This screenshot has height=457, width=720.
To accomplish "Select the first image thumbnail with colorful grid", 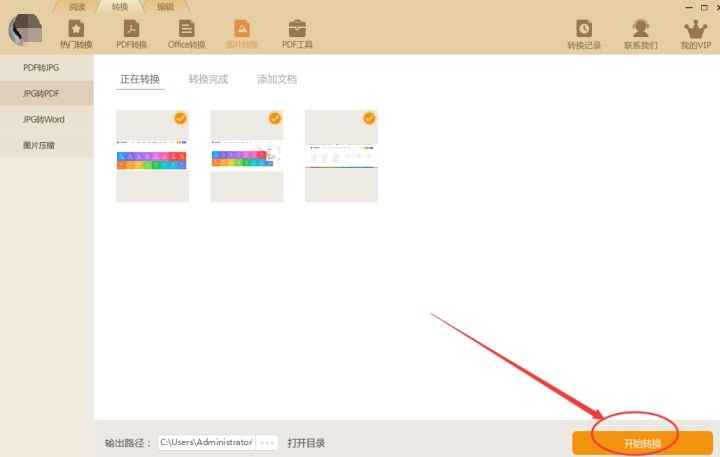I will click(x=152, y=156).
